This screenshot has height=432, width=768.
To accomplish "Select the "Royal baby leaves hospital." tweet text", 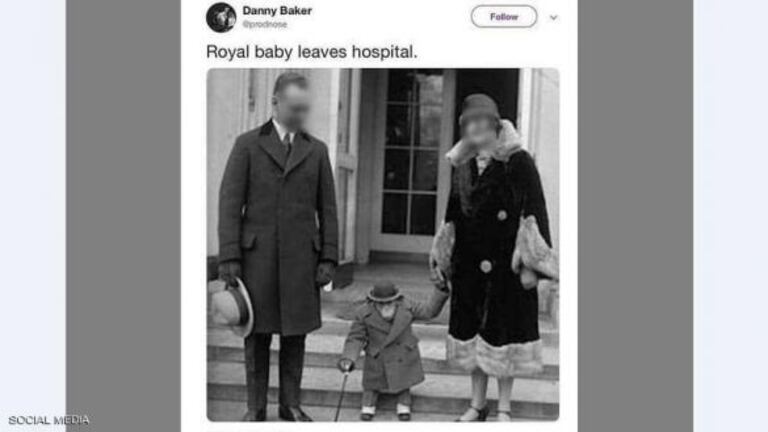I will pos(312,52).
